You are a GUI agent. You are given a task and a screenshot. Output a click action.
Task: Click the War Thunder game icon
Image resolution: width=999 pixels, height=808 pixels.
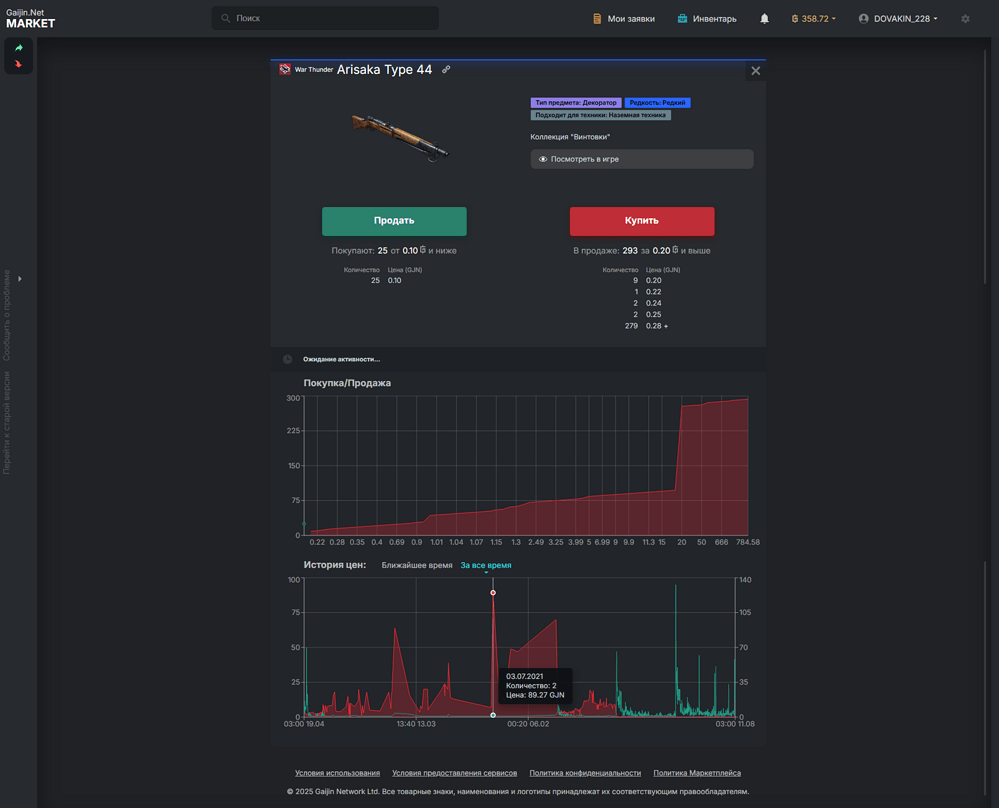(285, 70)
